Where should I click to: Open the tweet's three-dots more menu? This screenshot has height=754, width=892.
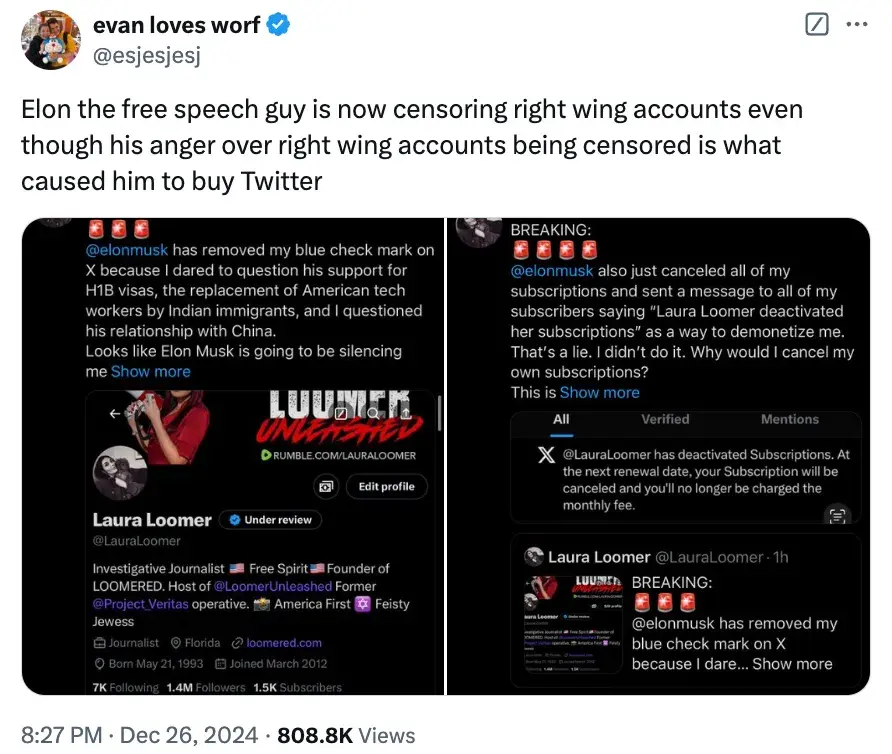(857, 25)
